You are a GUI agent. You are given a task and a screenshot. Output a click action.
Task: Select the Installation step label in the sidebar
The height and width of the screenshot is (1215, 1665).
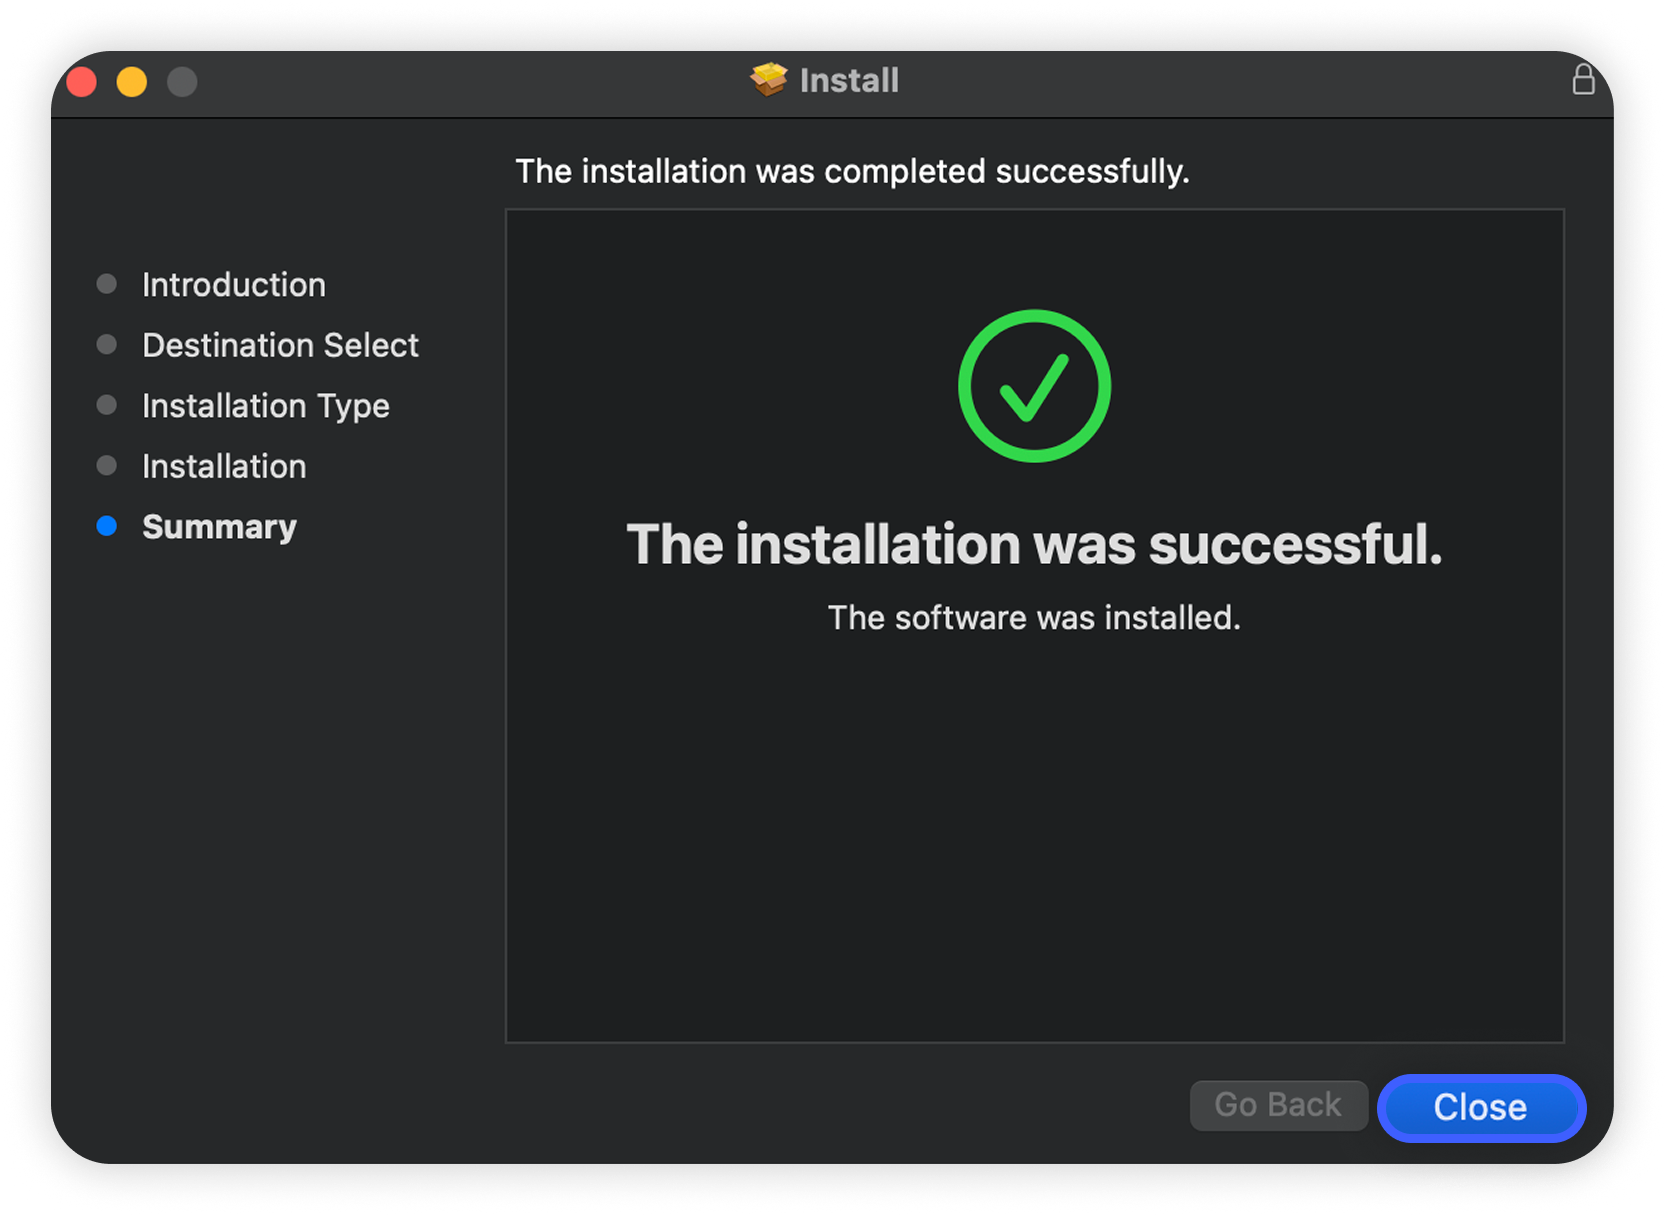tap(224, 466)
